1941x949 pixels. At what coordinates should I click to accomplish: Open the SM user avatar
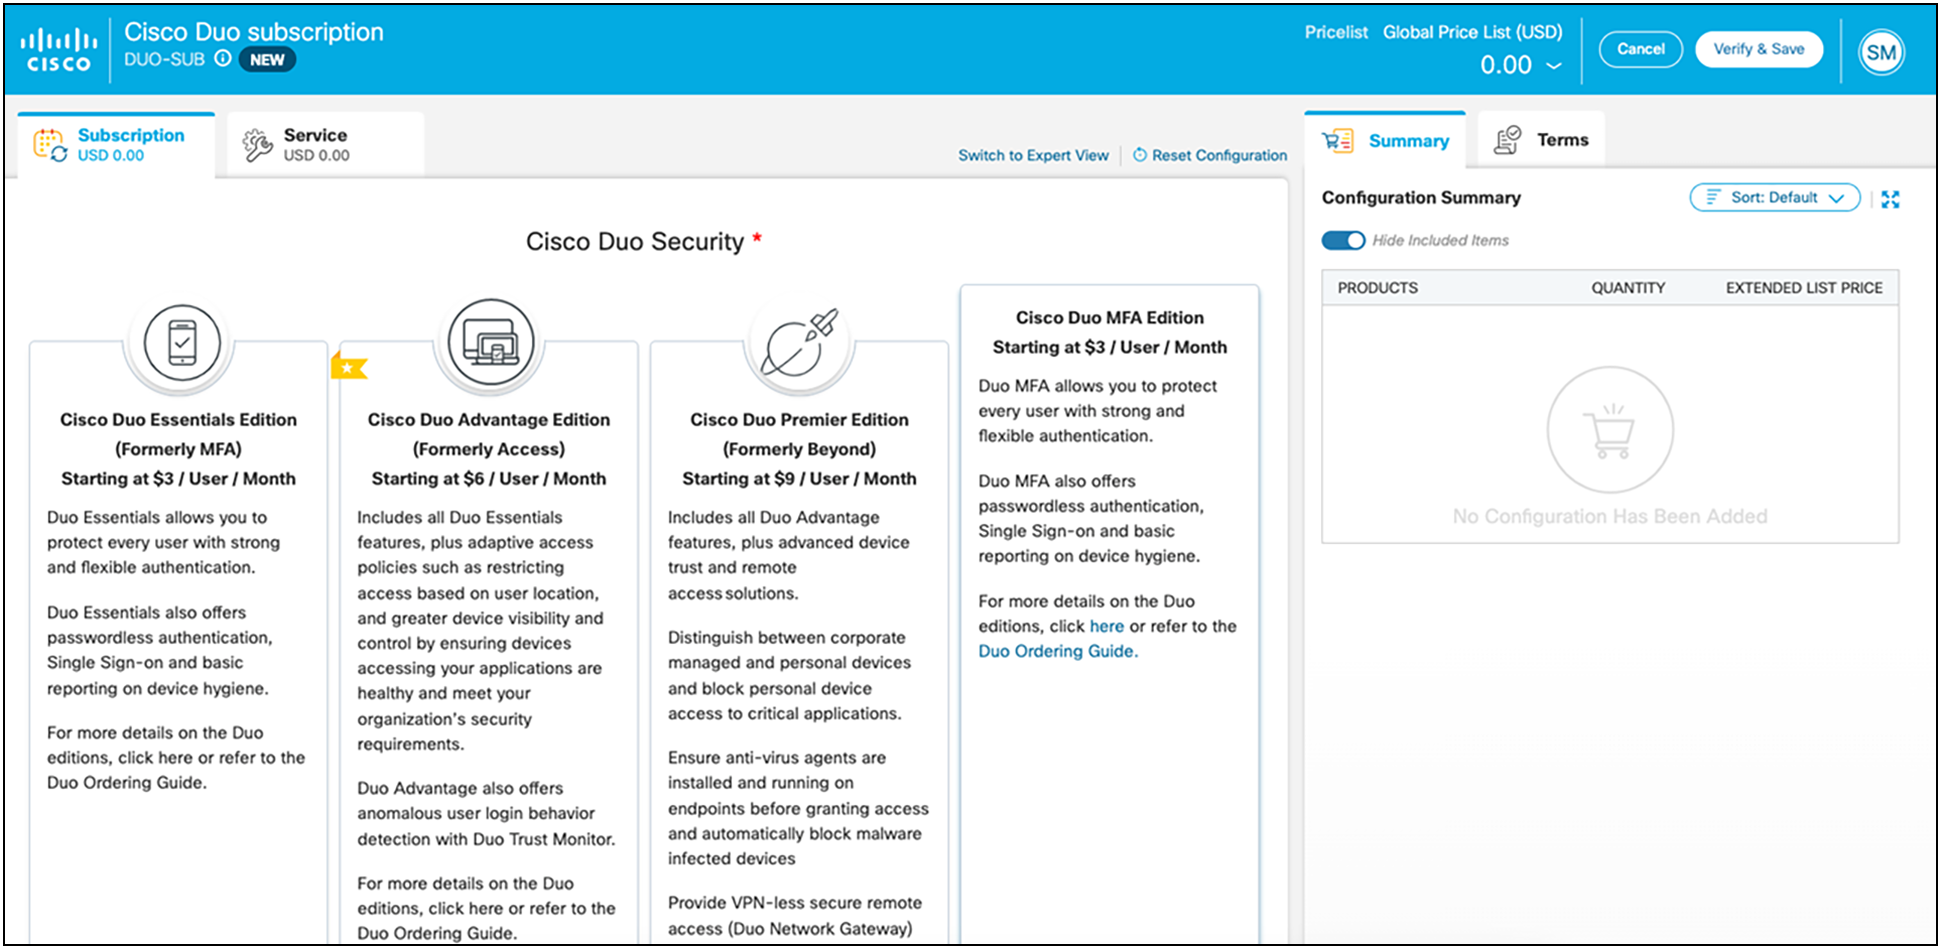(1881, 52)
